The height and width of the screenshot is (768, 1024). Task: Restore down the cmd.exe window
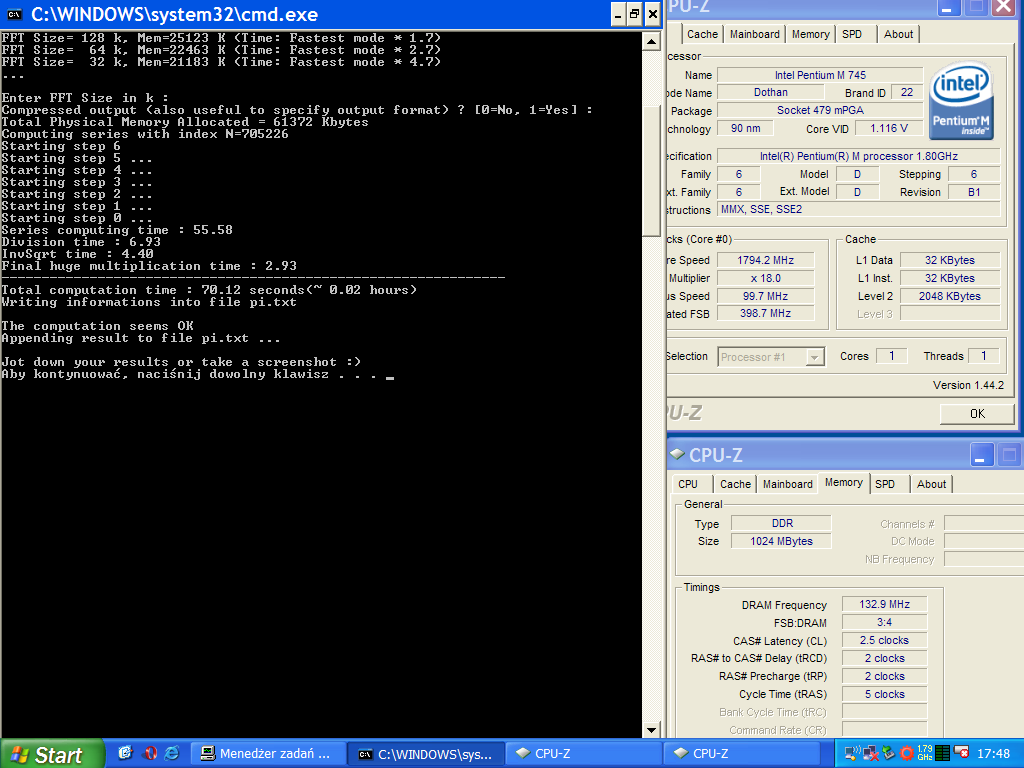pos(634,14)
